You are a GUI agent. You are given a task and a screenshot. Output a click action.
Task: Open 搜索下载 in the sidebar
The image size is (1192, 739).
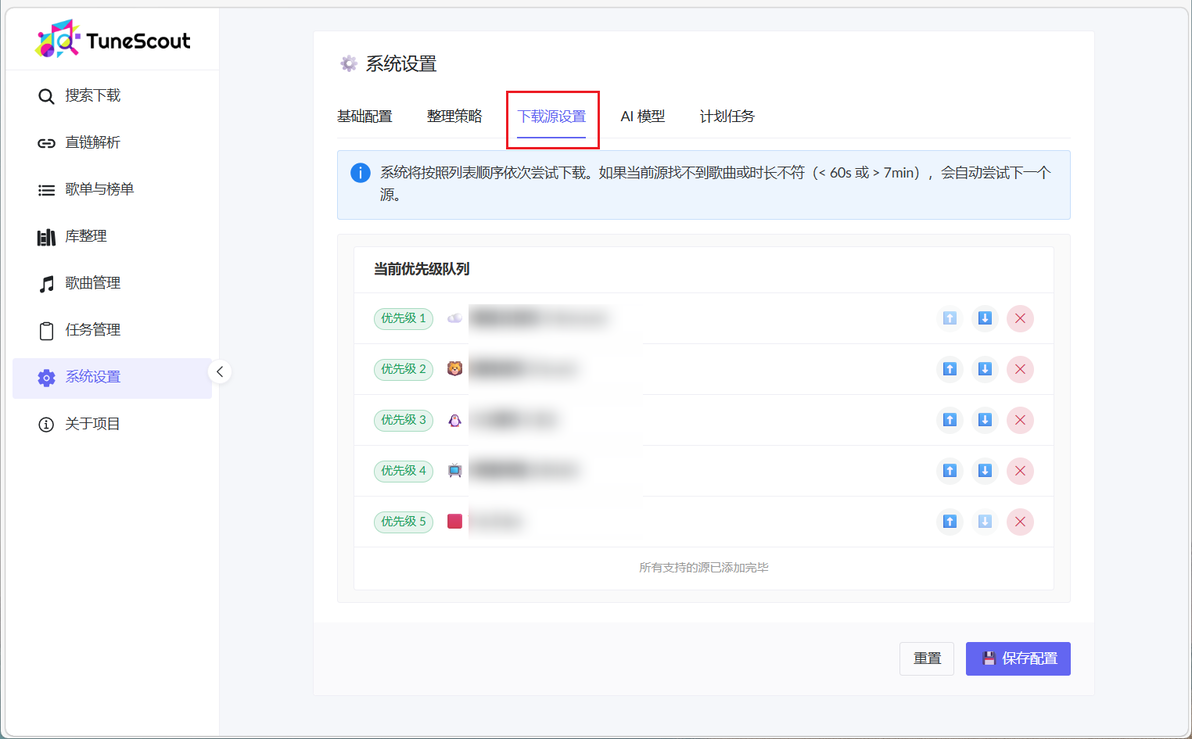(112, 96)
